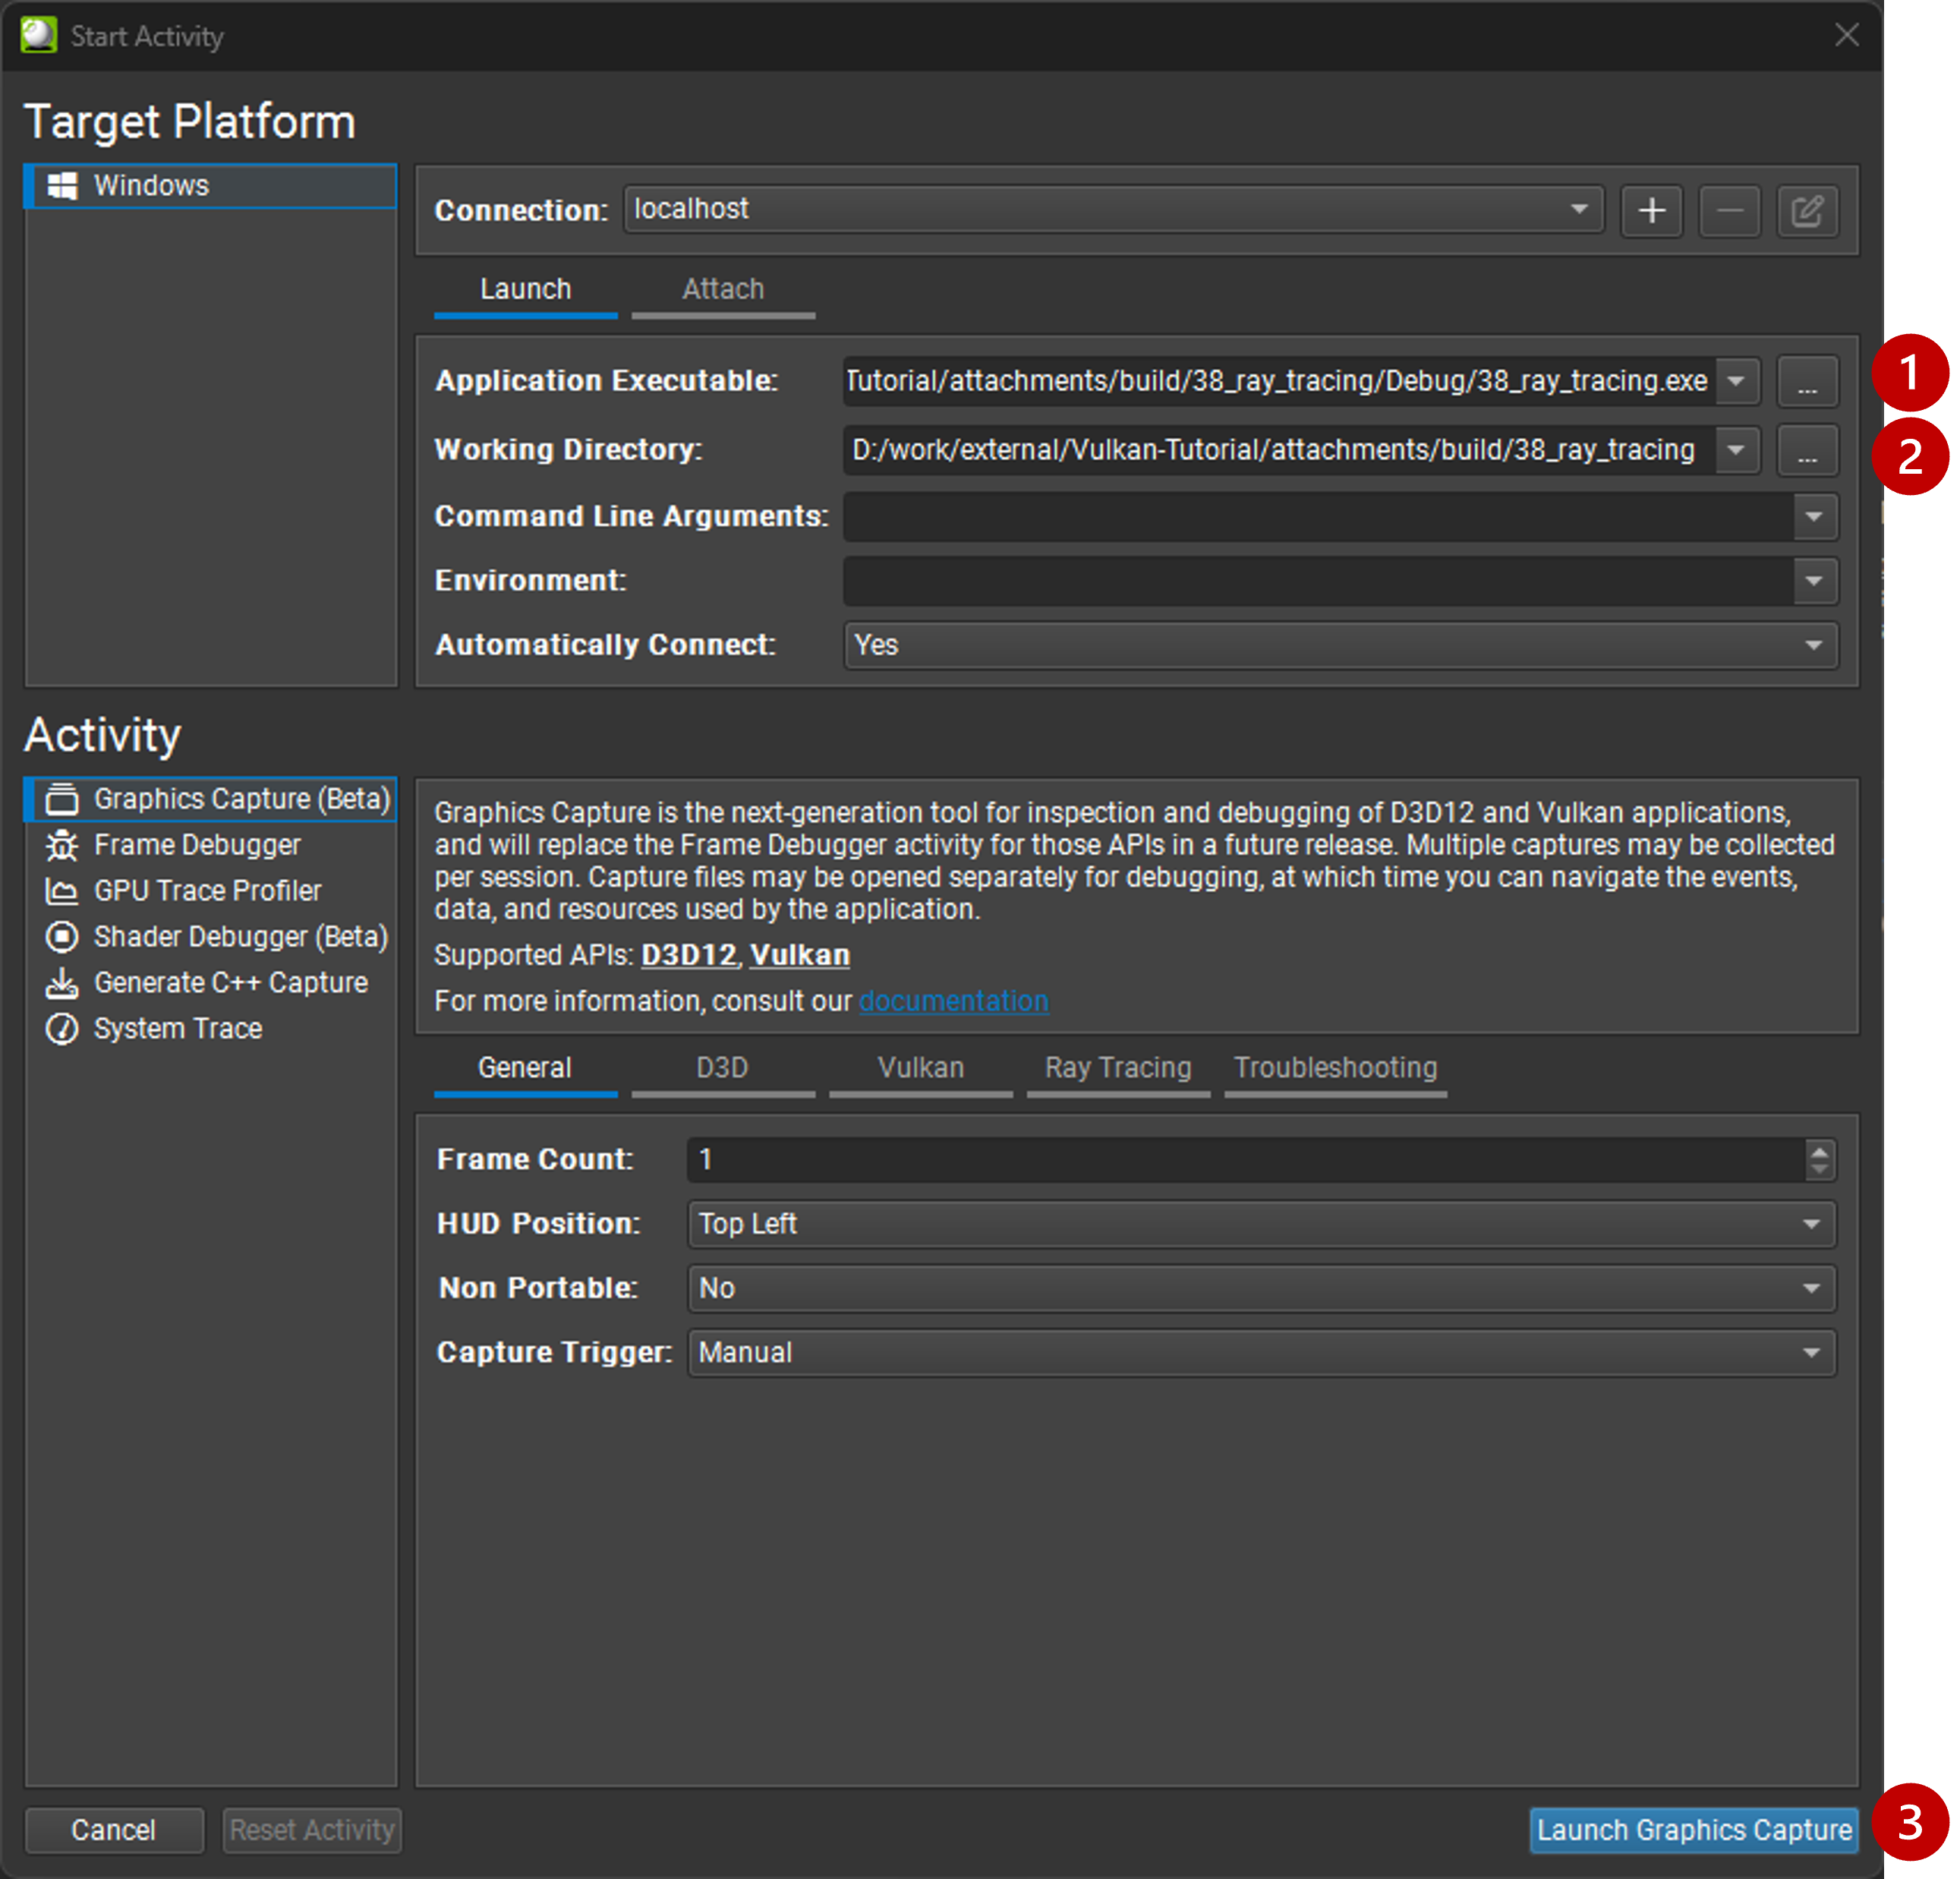Open the System Trace activity
Screen dimensions: 1960x1879
177,1027
